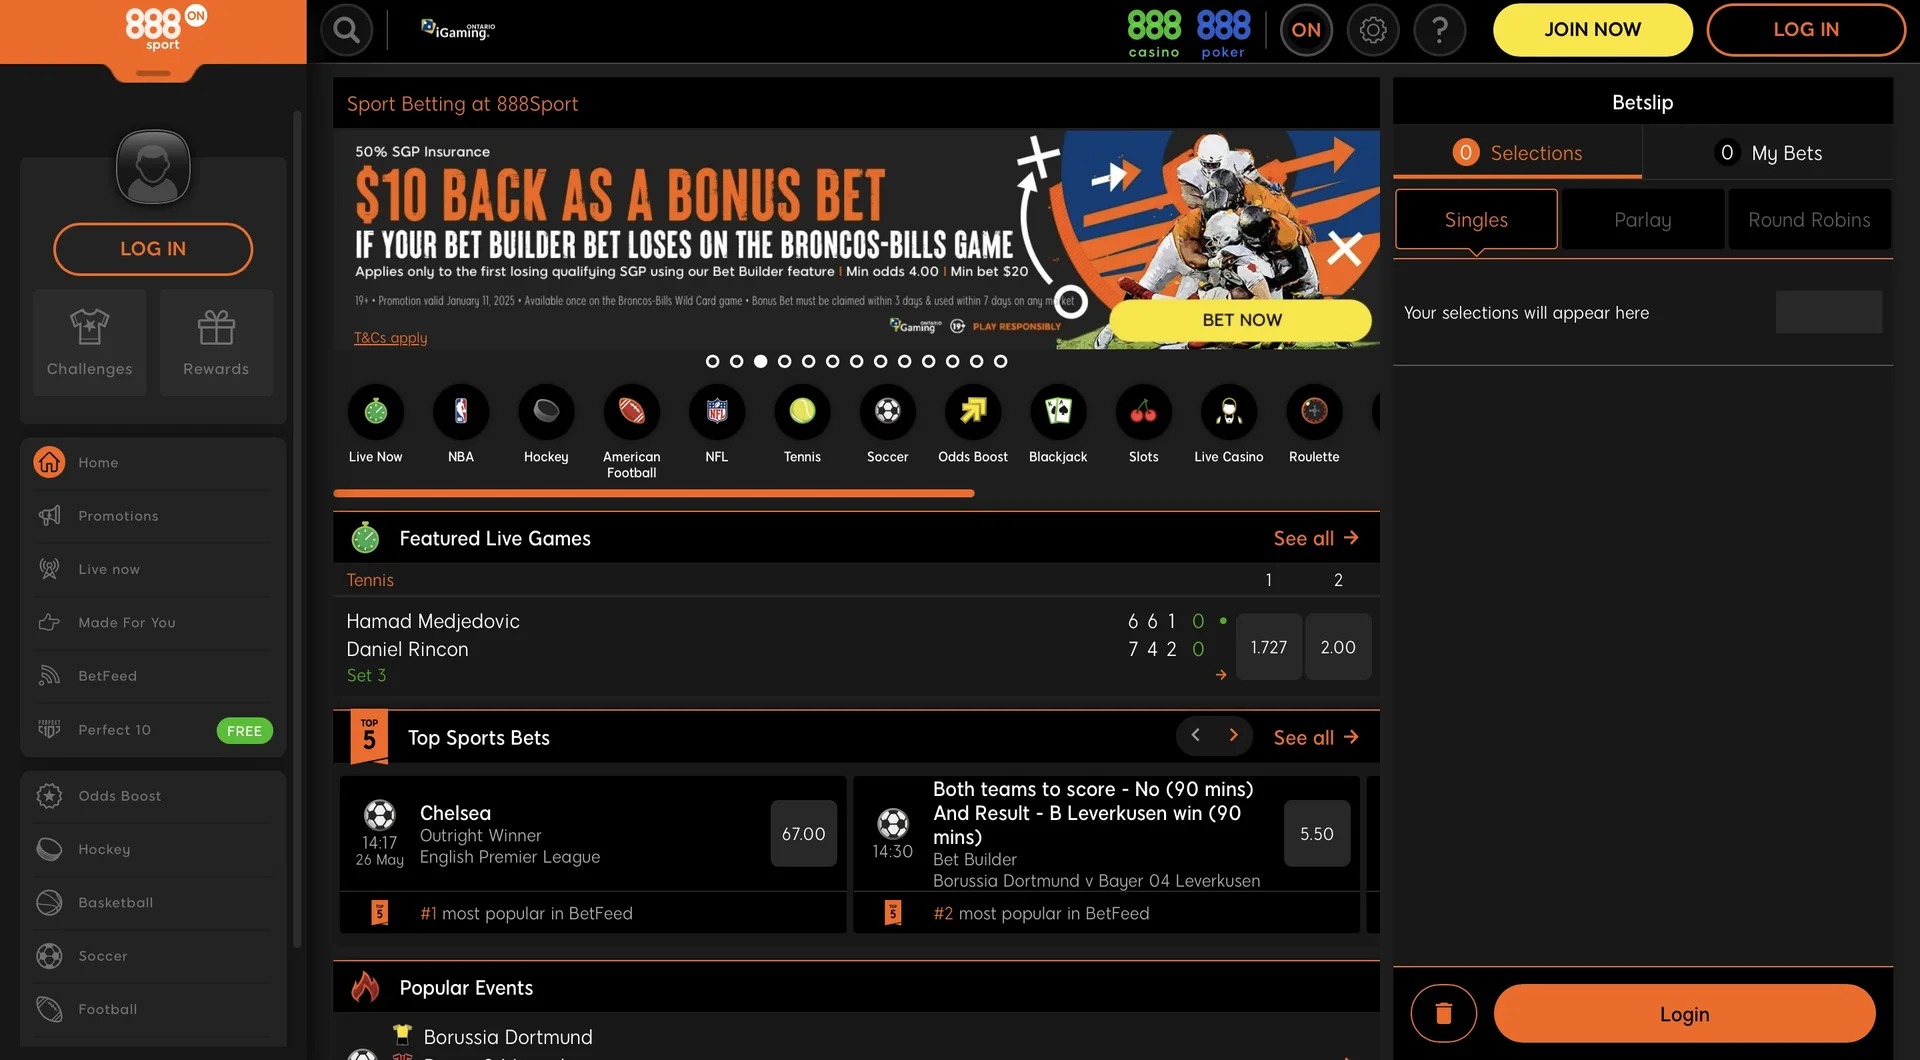Open the Hockey puck category icon

click(x=546, y=411)
